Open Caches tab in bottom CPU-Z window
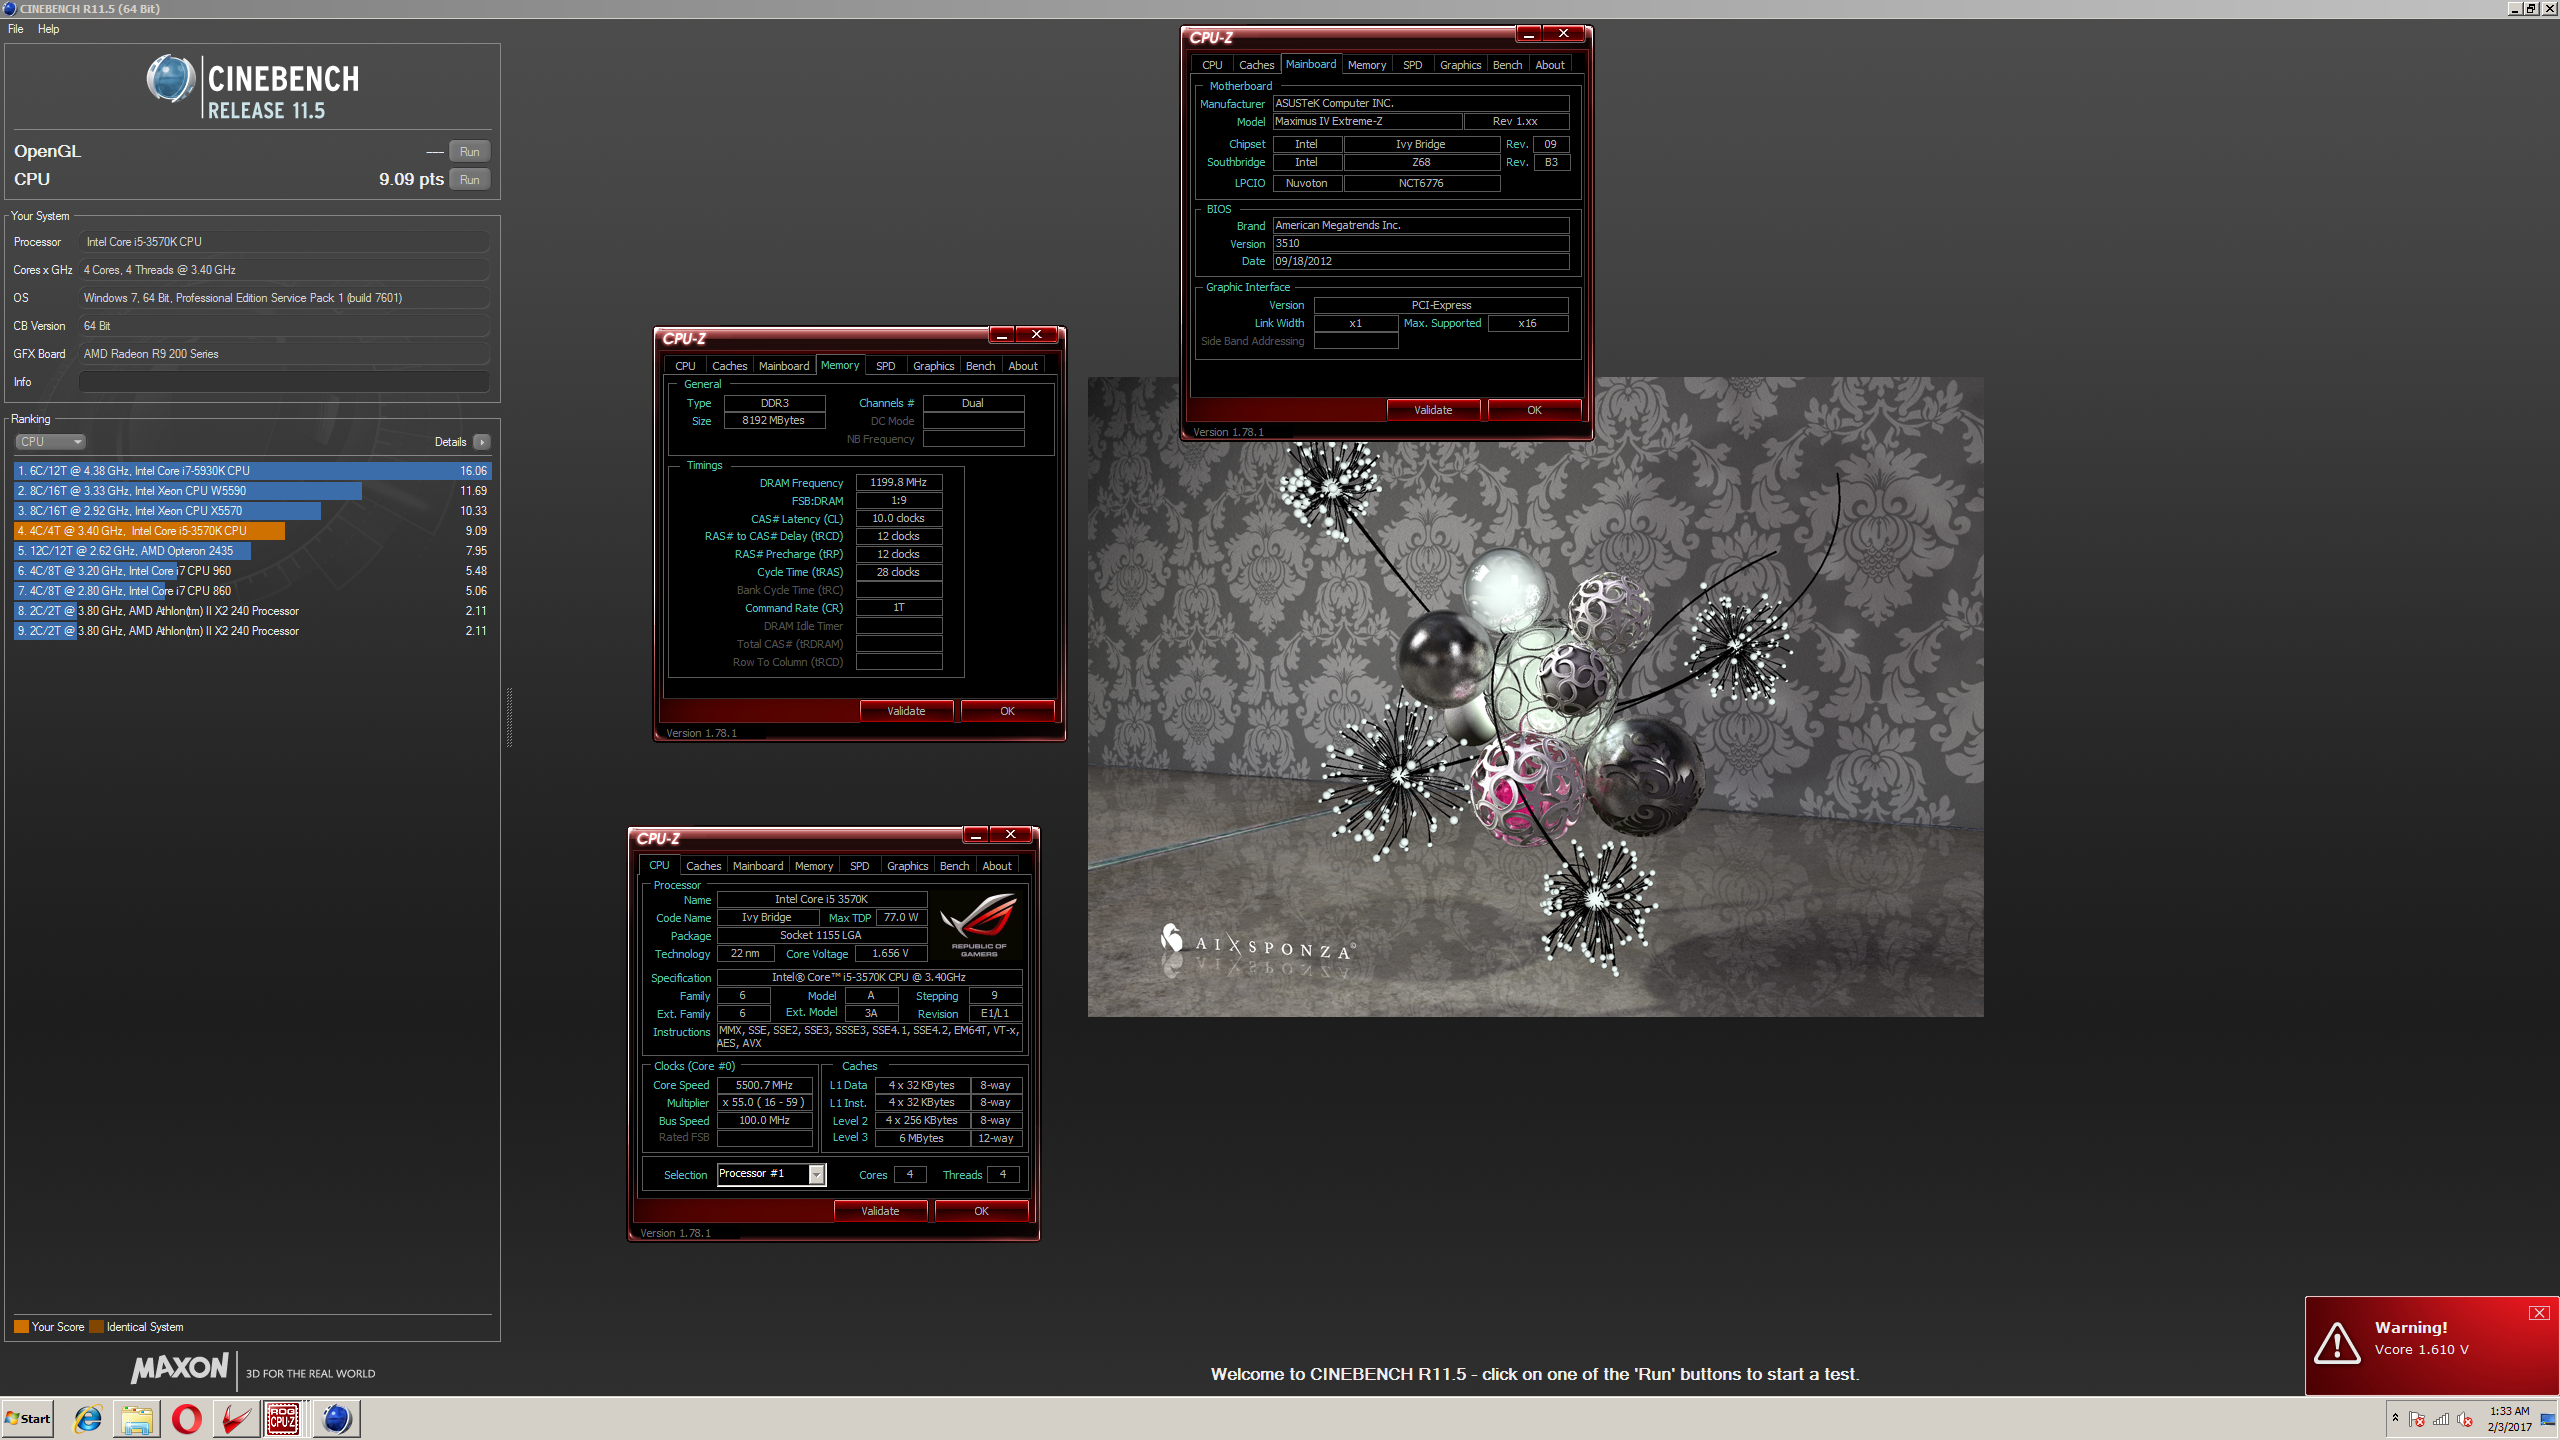This screenshot has width=2560, height=1440. (703, 866)
